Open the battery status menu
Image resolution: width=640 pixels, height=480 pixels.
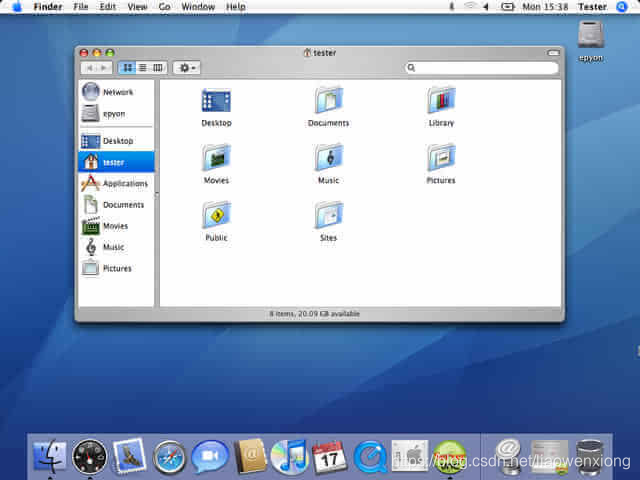tap(507, 7)
